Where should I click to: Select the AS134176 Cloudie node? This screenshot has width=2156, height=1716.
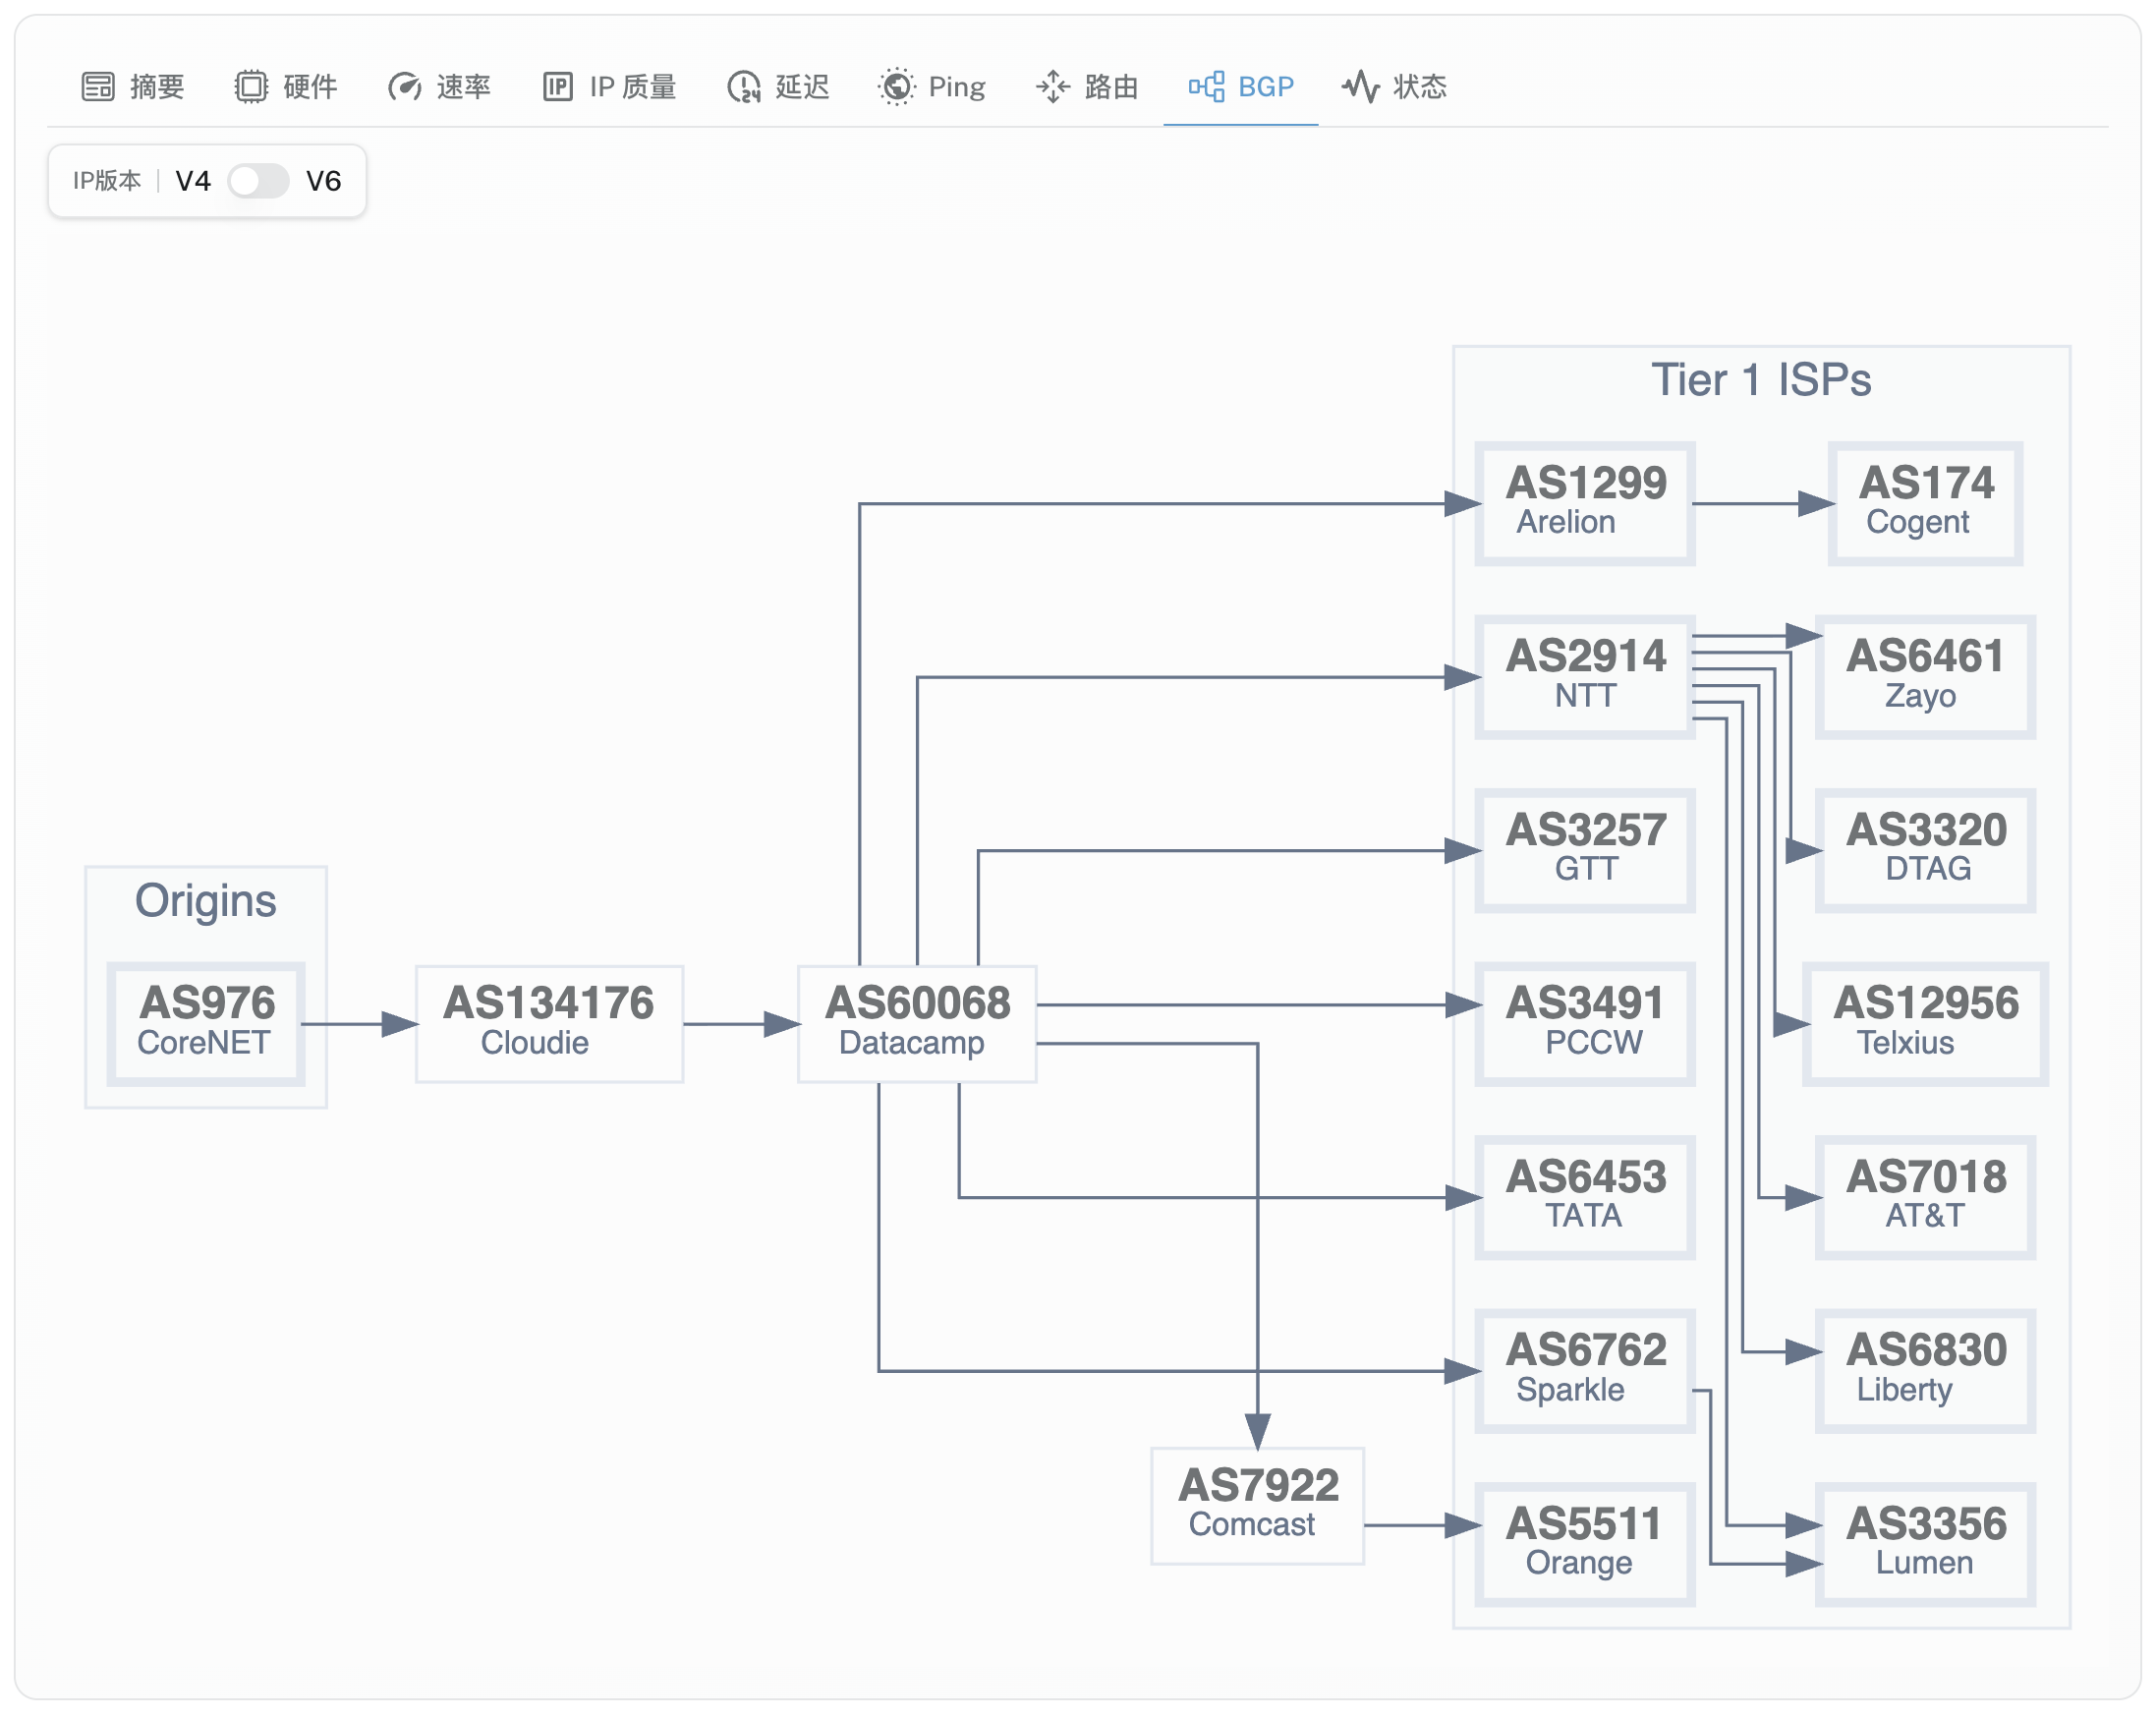click(548, 1022)
